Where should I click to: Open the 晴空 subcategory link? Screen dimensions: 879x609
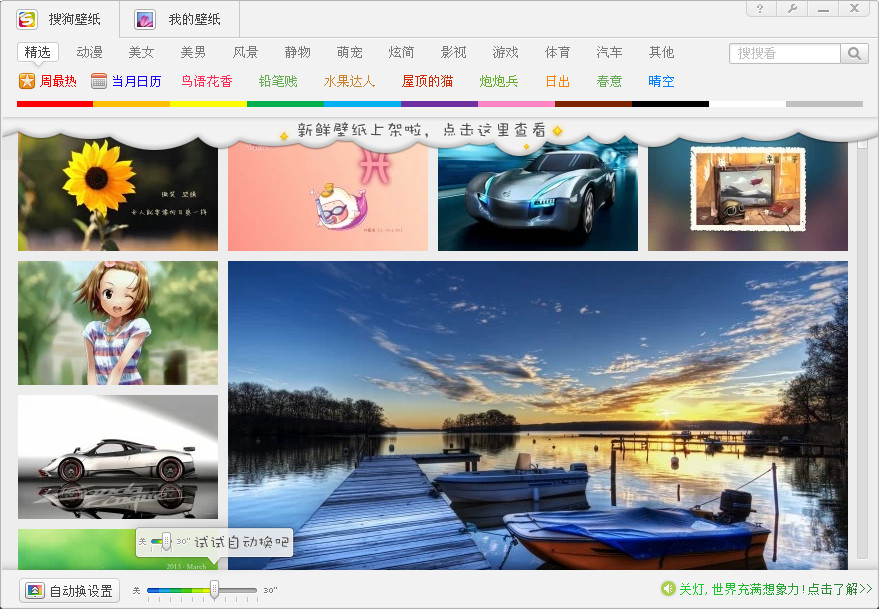pyautogui.click(x=659, y=81)
